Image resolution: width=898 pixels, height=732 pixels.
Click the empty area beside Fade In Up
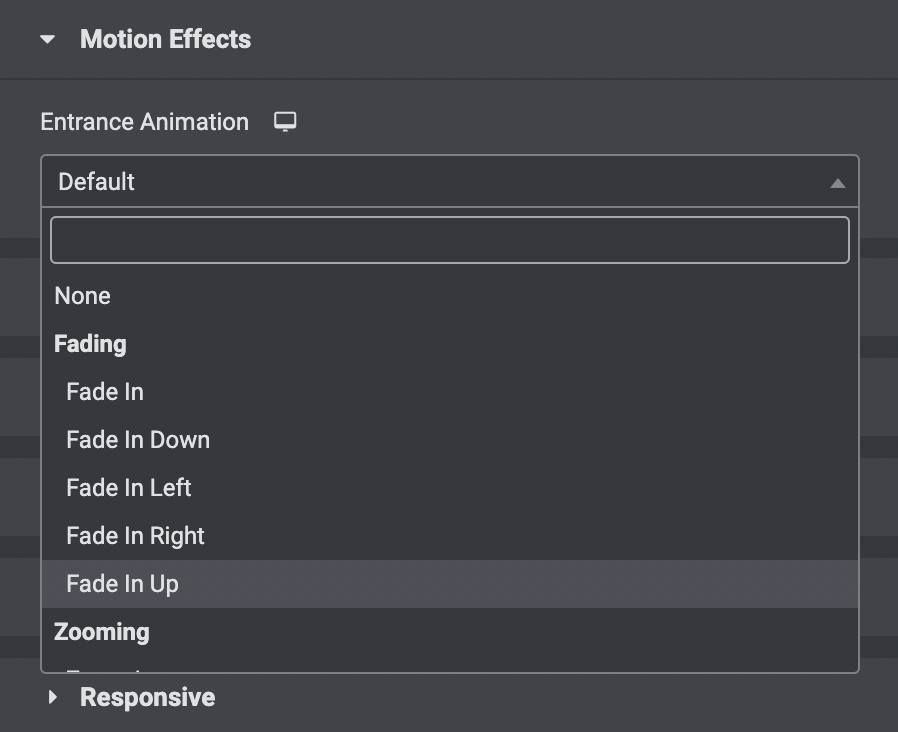[x=515, y=584]
